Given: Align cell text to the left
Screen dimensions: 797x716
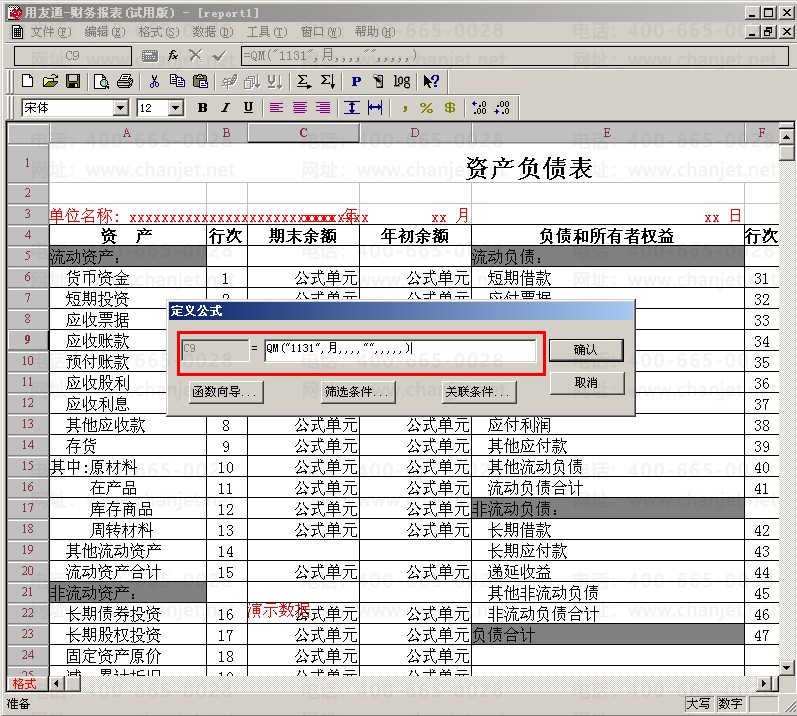Looking at the screenshot, I should click(x=276, y=108).
